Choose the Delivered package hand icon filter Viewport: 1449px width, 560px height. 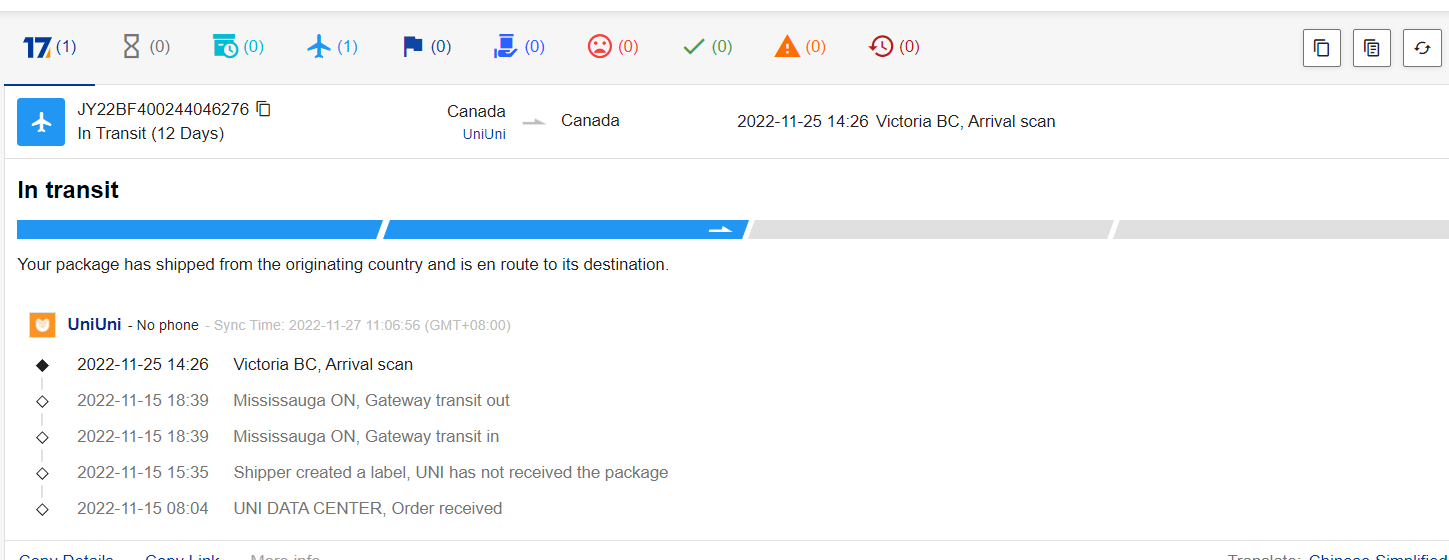[x=519, y=47]
